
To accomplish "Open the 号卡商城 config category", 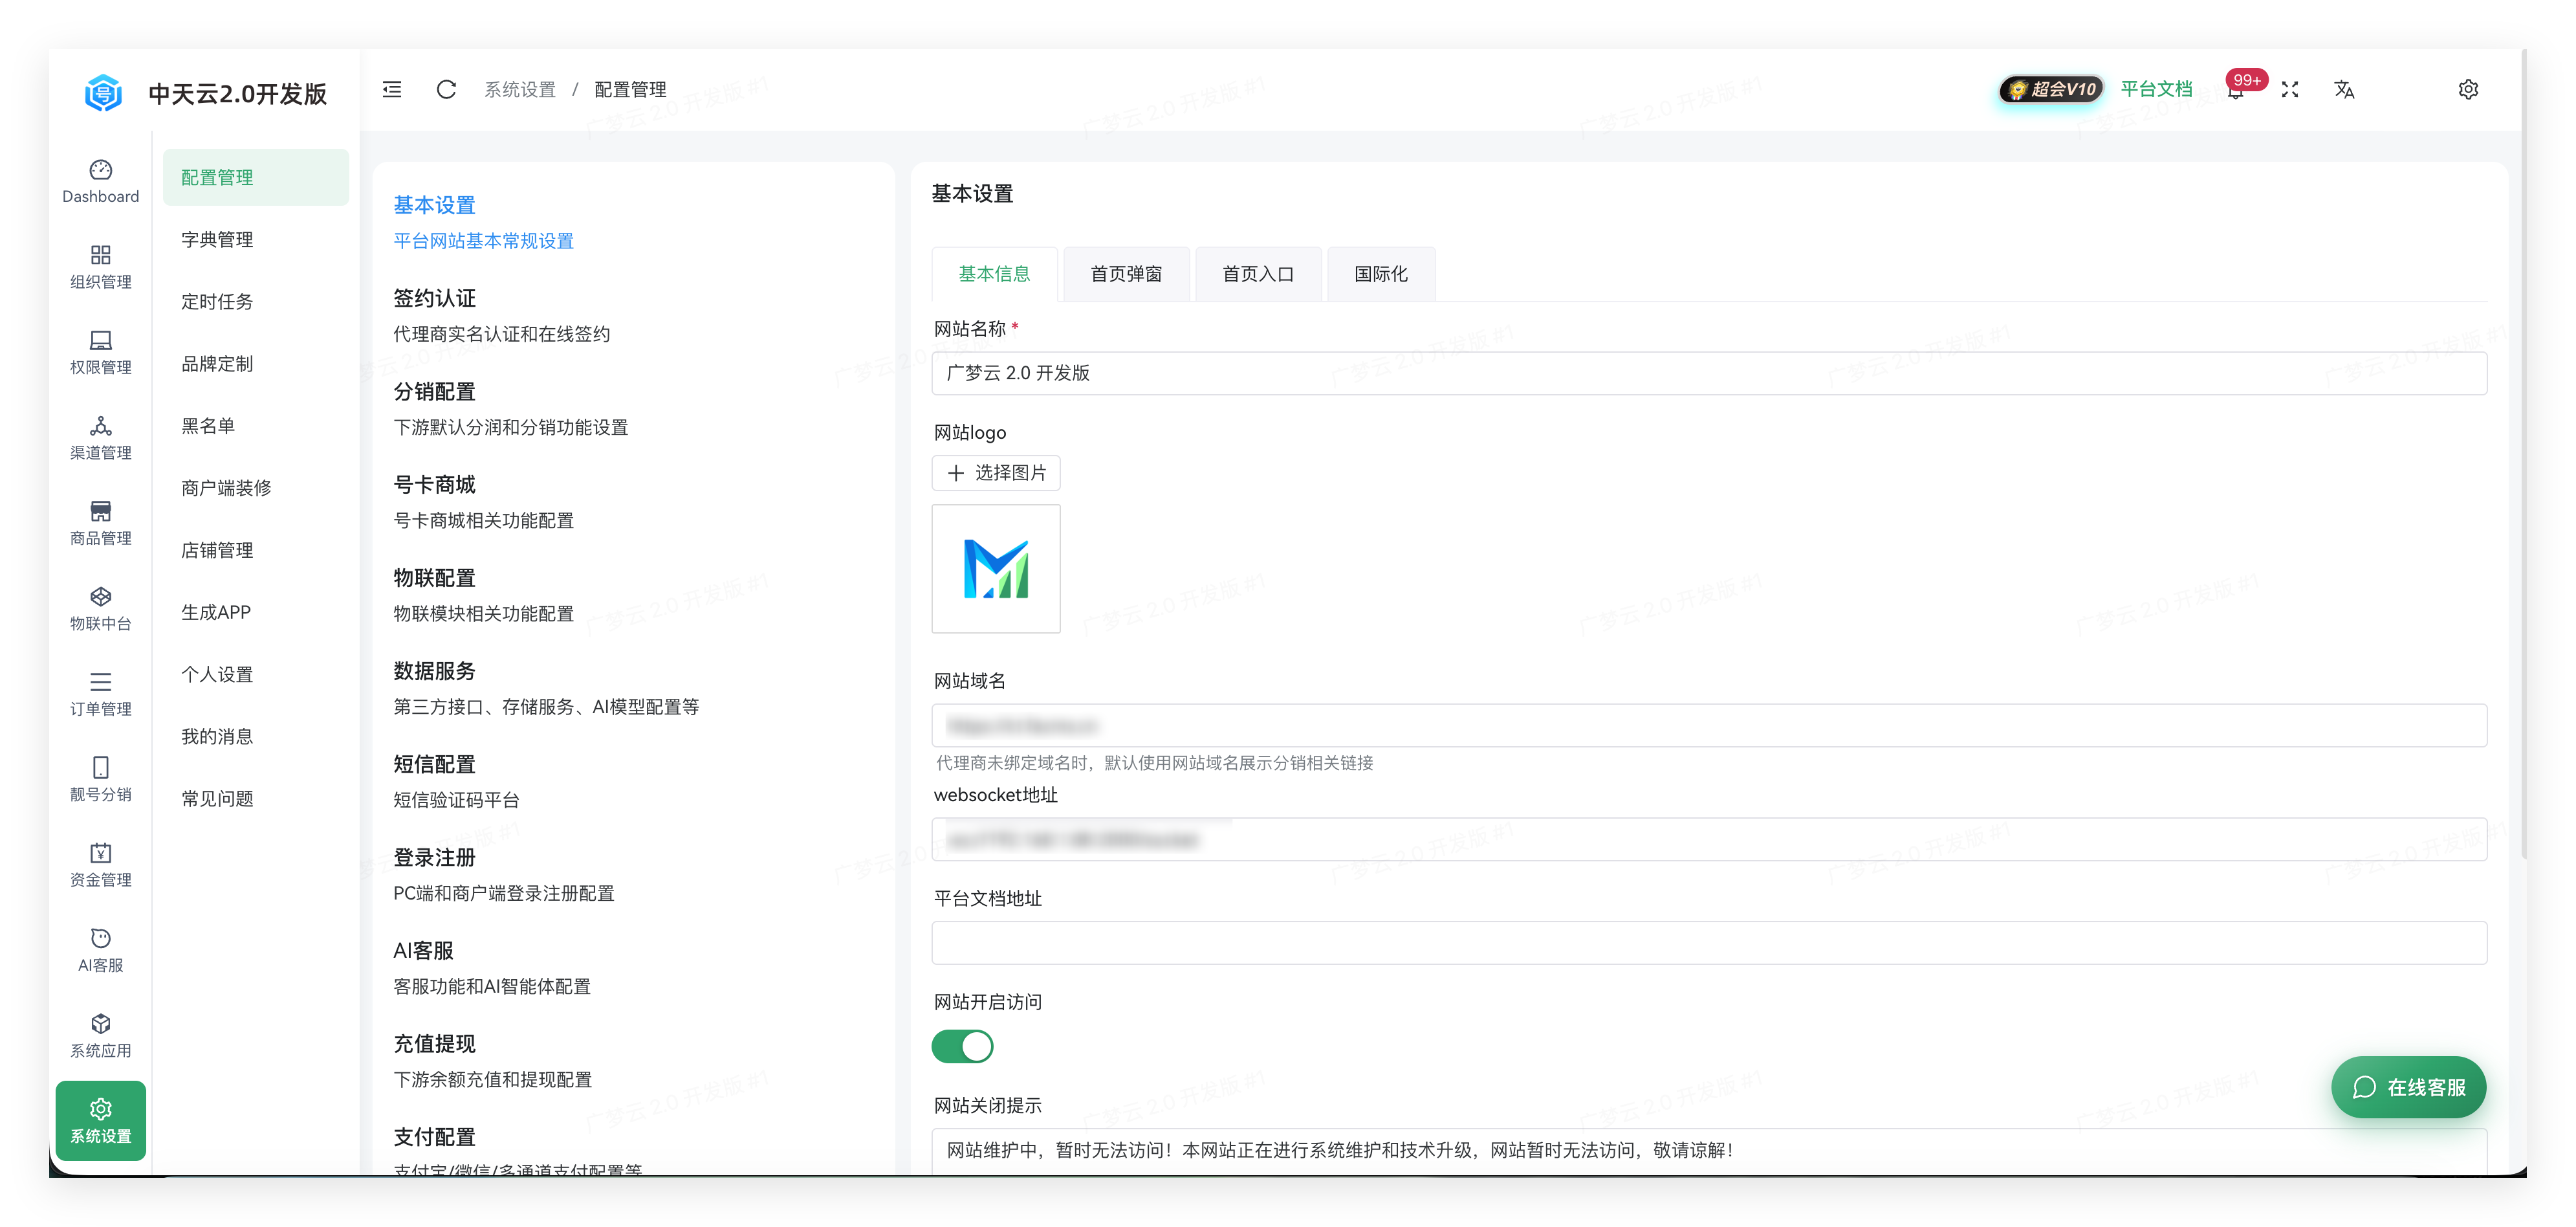I will 634,501.
